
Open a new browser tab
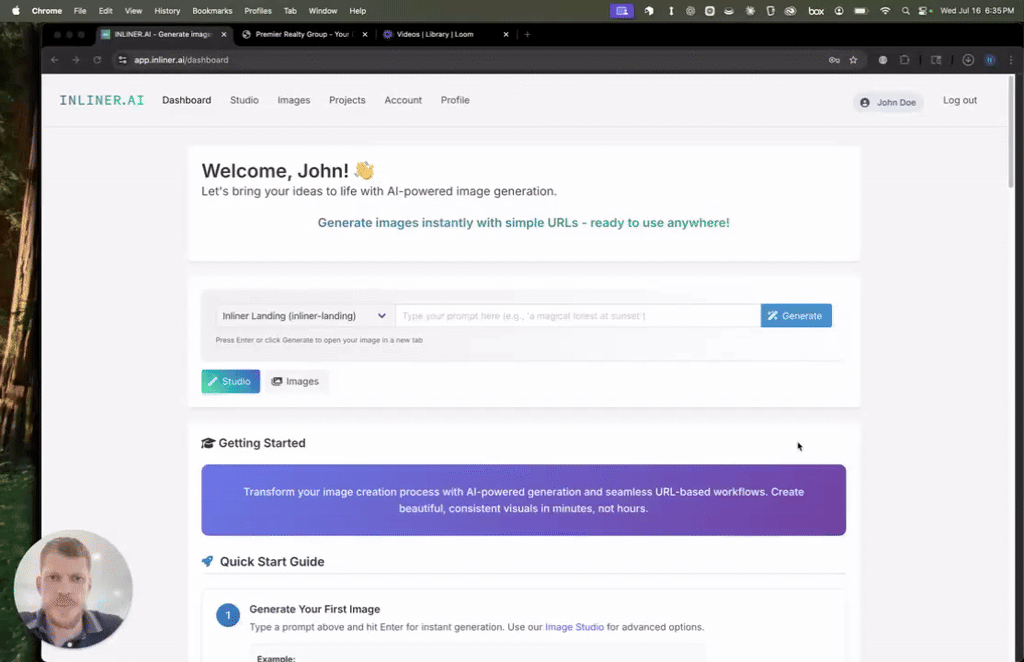[x=527, y=35]
